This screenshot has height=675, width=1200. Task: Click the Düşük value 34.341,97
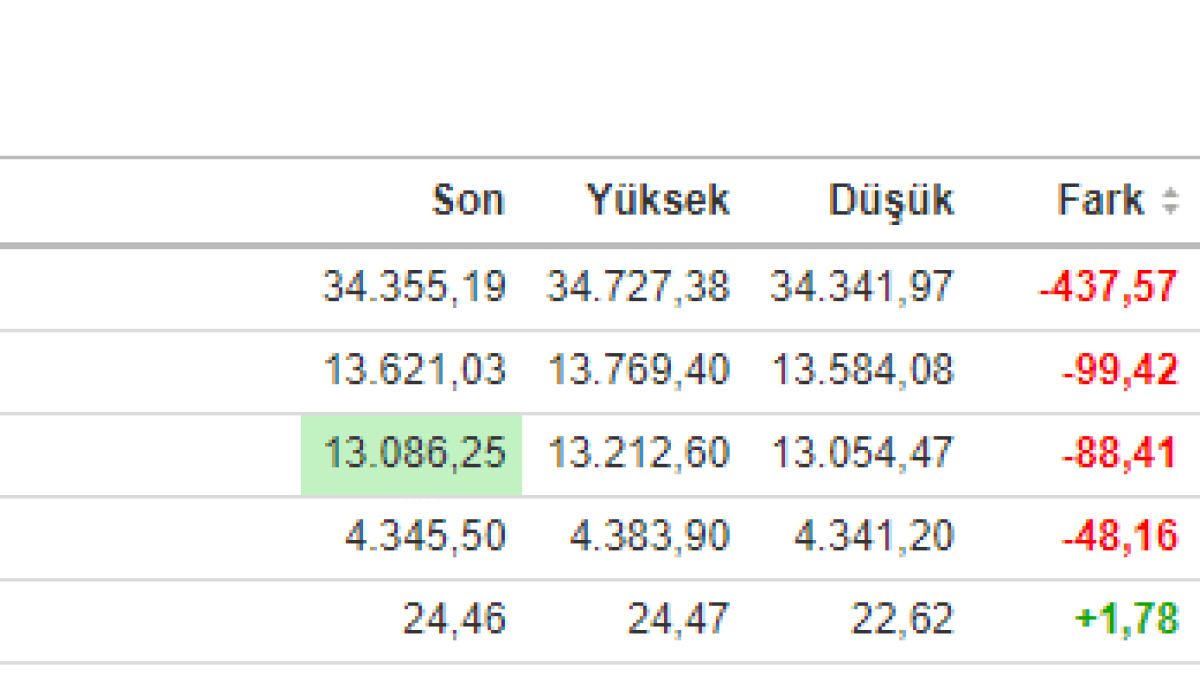pyautogui.click(x=862, y=288)
